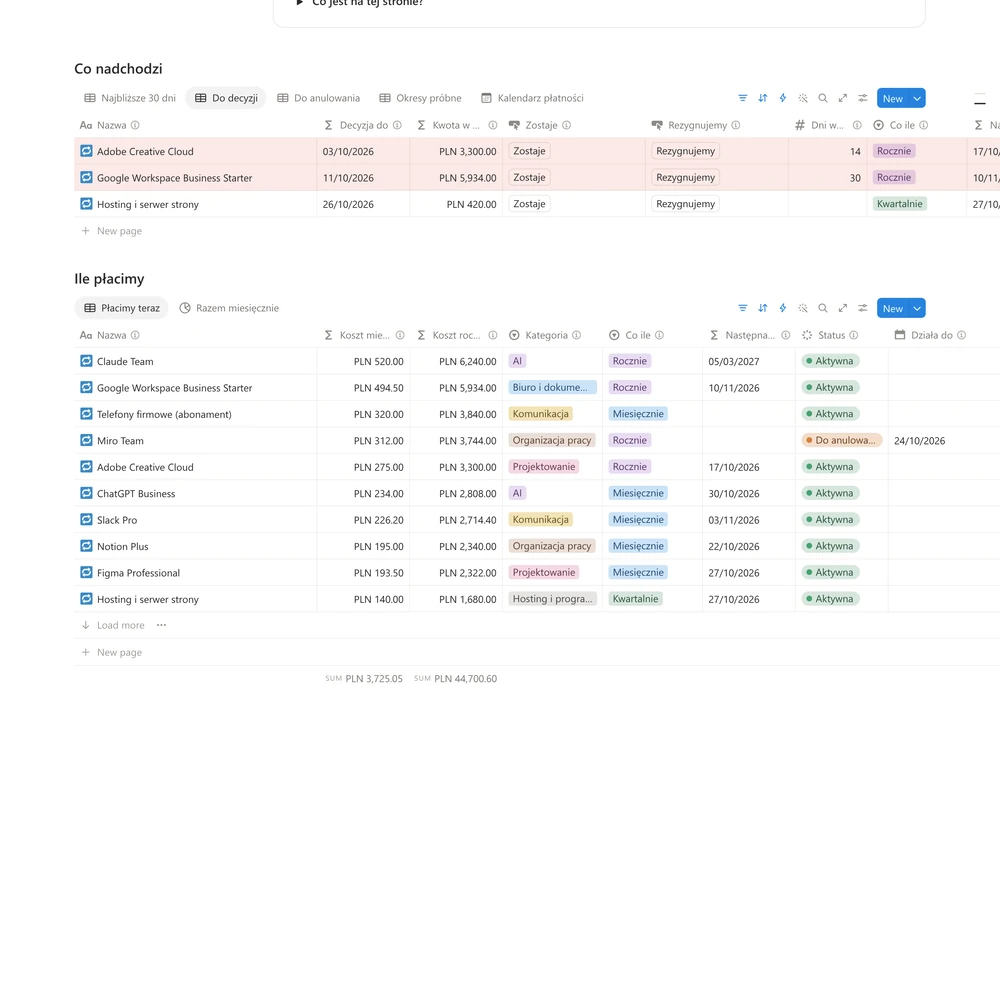Viewport: 1000px width, 1000px height.
Task: Expand Ile płacimy database to full page
Action: pos(842,308)
